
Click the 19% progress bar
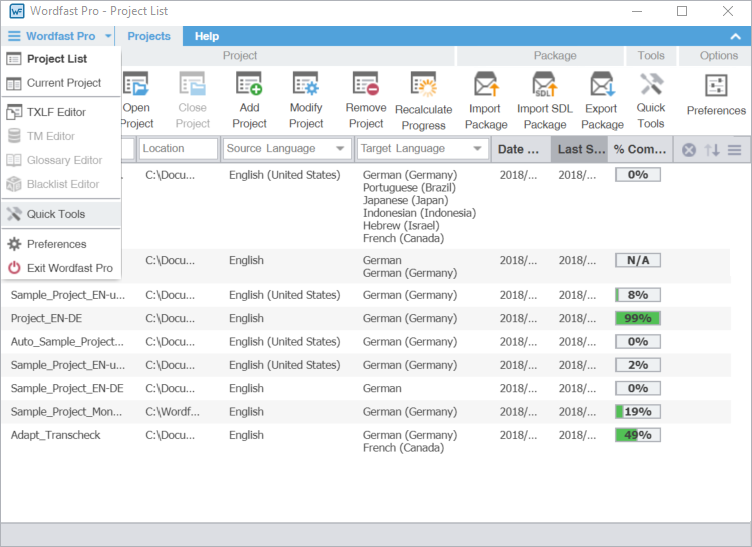tap(638, 412)
